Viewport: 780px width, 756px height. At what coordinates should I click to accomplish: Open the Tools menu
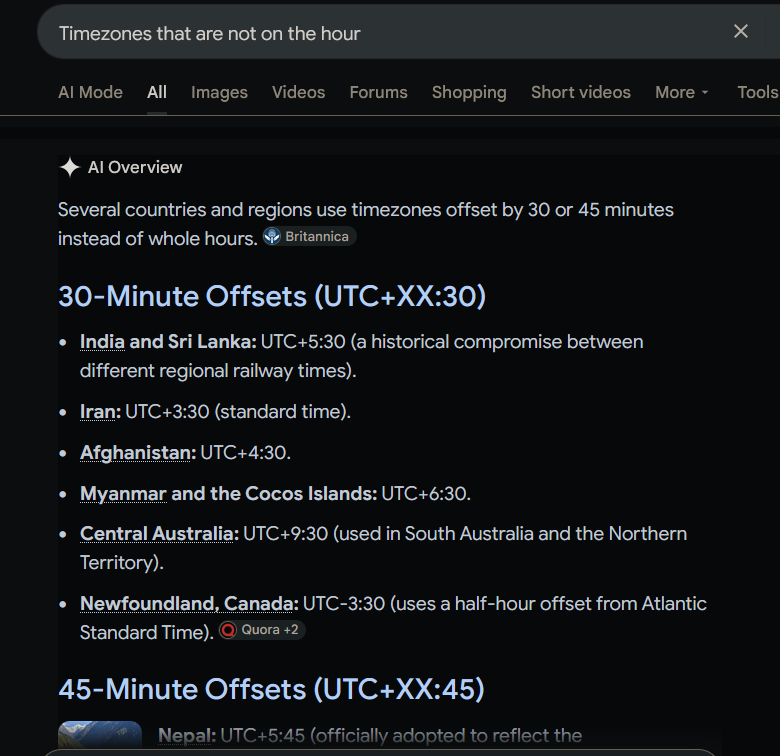pyautogui.click(x=758, y=93)
